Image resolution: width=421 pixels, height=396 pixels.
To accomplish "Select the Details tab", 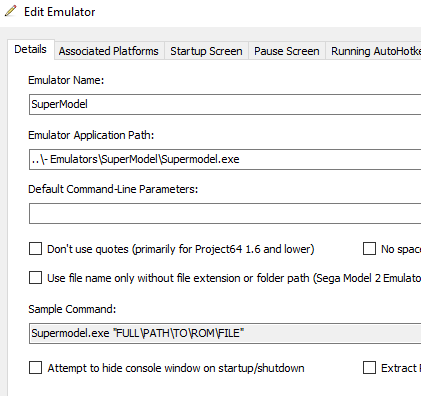I will 31,49.
